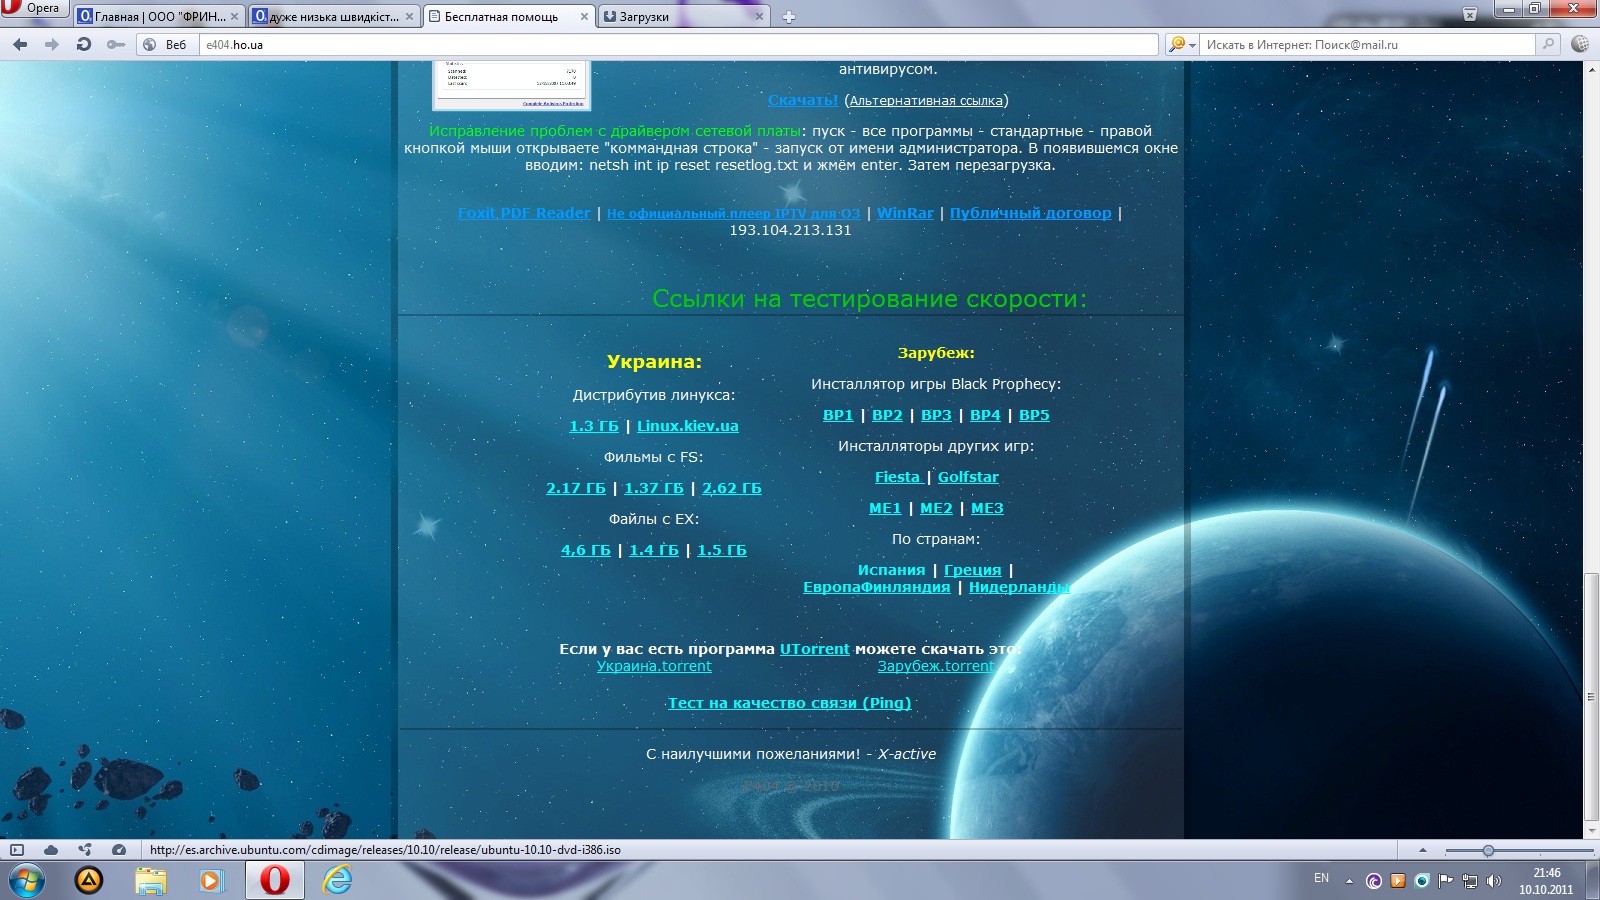Viewport: 1600px width, 900px height.
Task: Switch to tab Главная | ООО ФРИН
Action: tap(160, 16)
